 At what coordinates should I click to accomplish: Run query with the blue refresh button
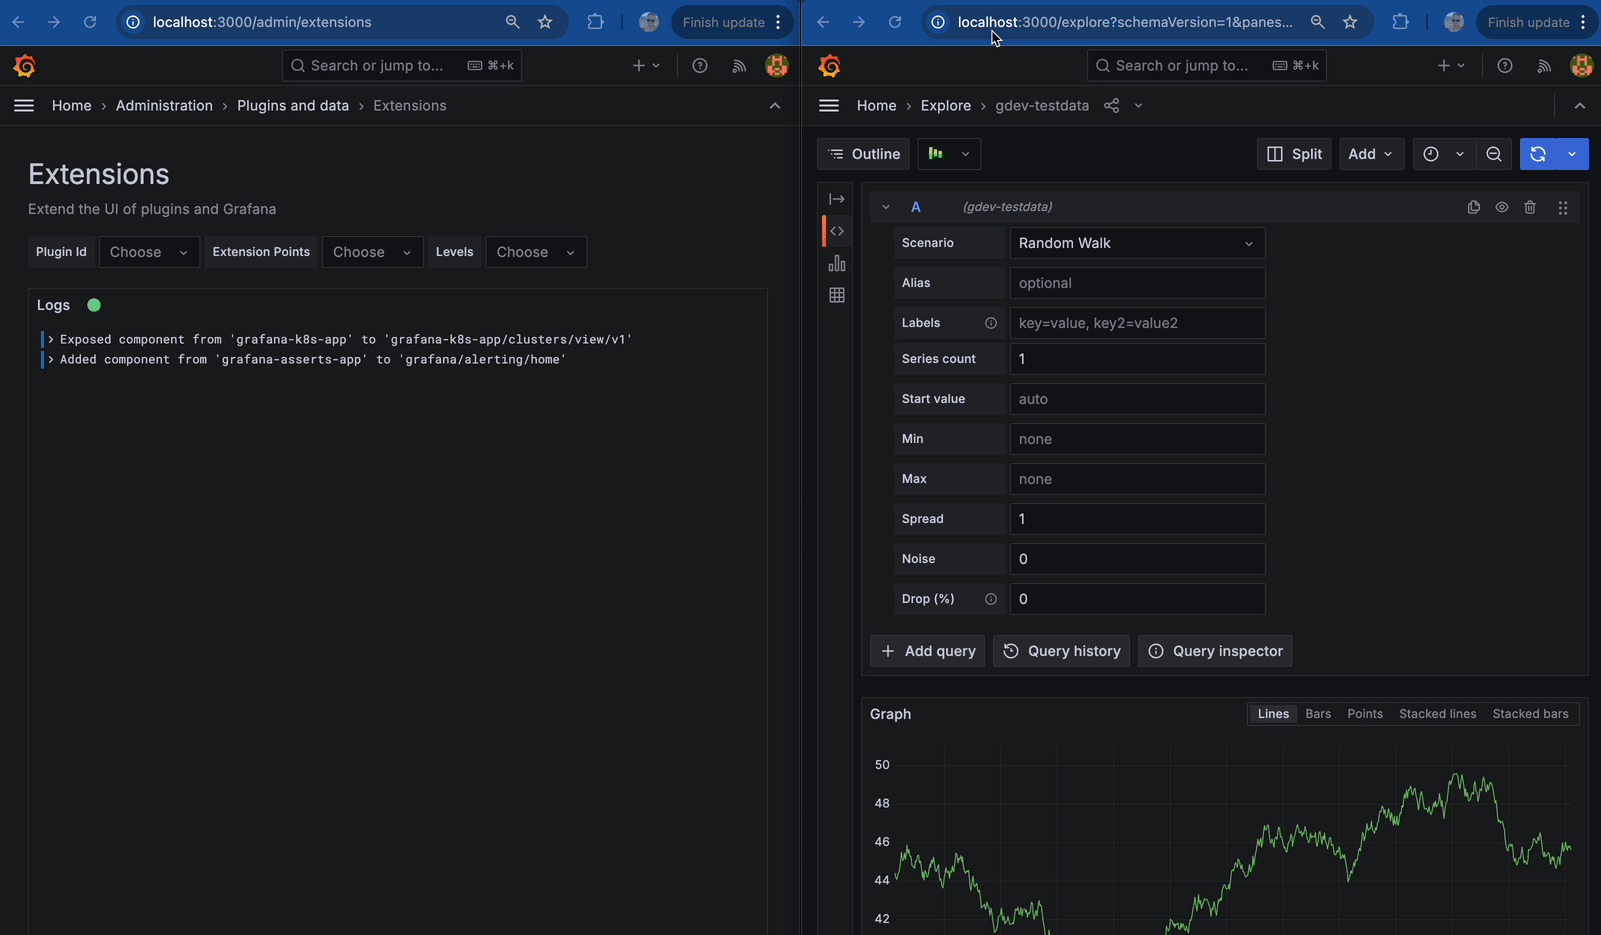[1538, 154]
